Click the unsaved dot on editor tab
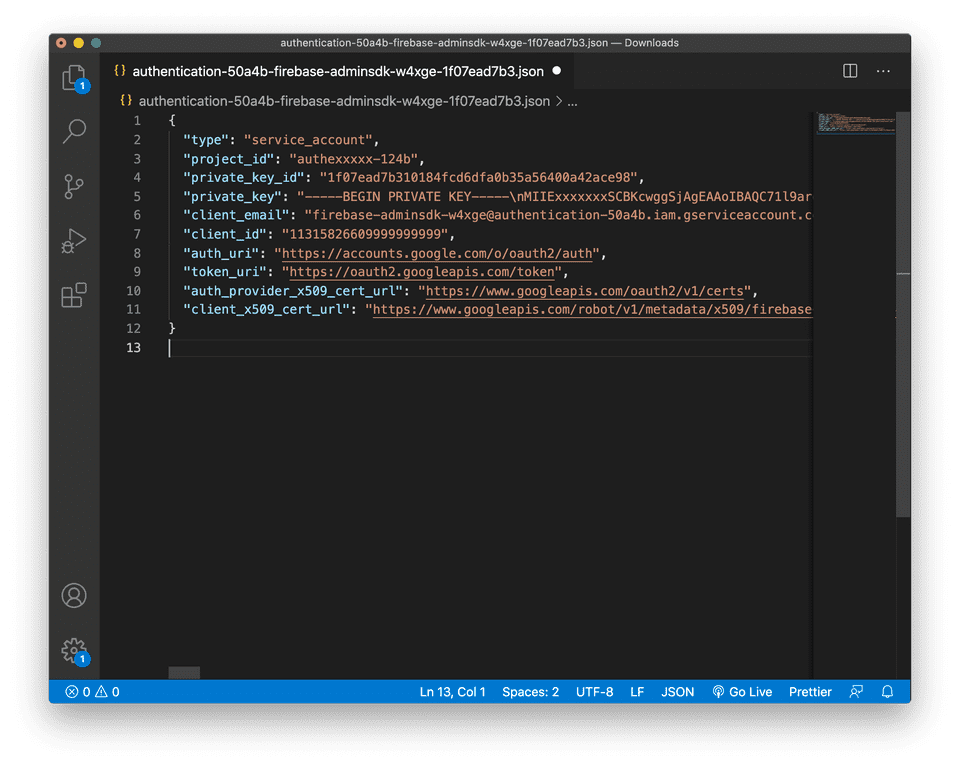Viewport: 960px width, 768px height. 557,70
